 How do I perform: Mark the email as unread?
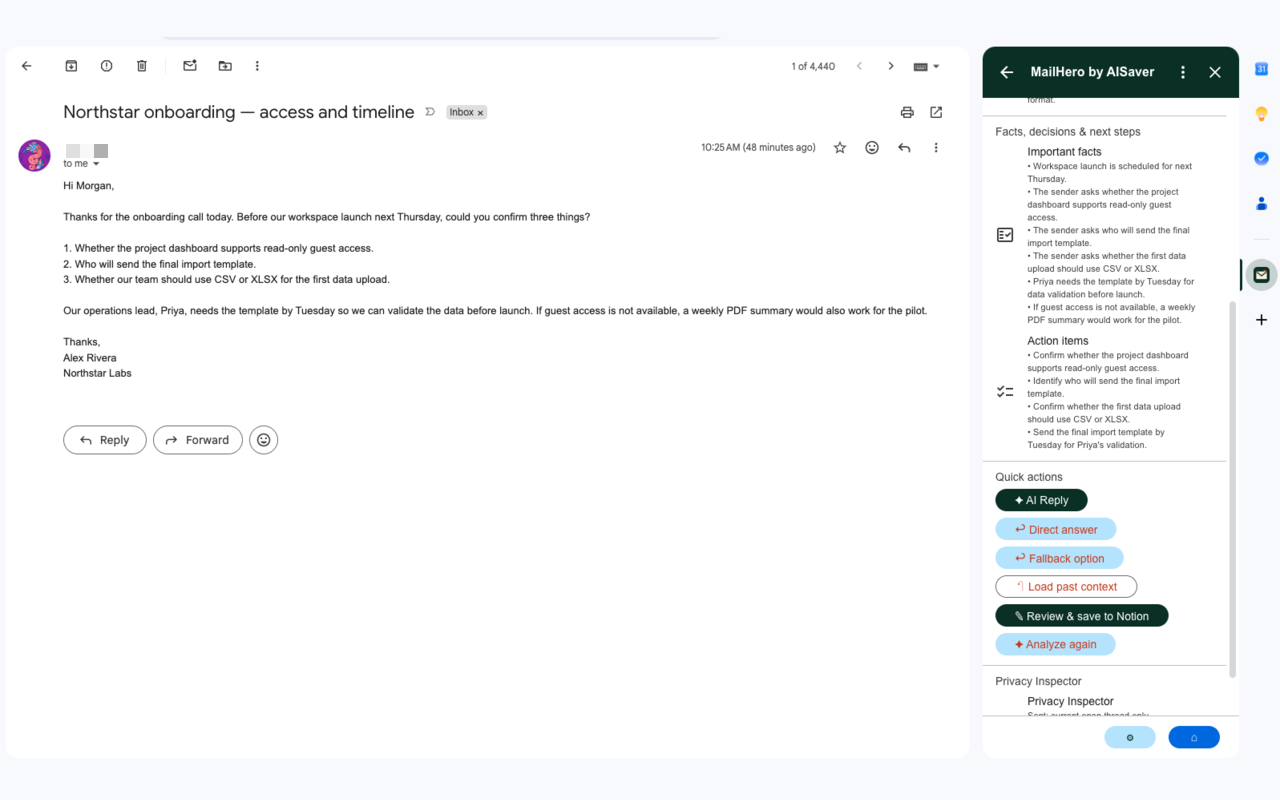[x=190, y=66]
